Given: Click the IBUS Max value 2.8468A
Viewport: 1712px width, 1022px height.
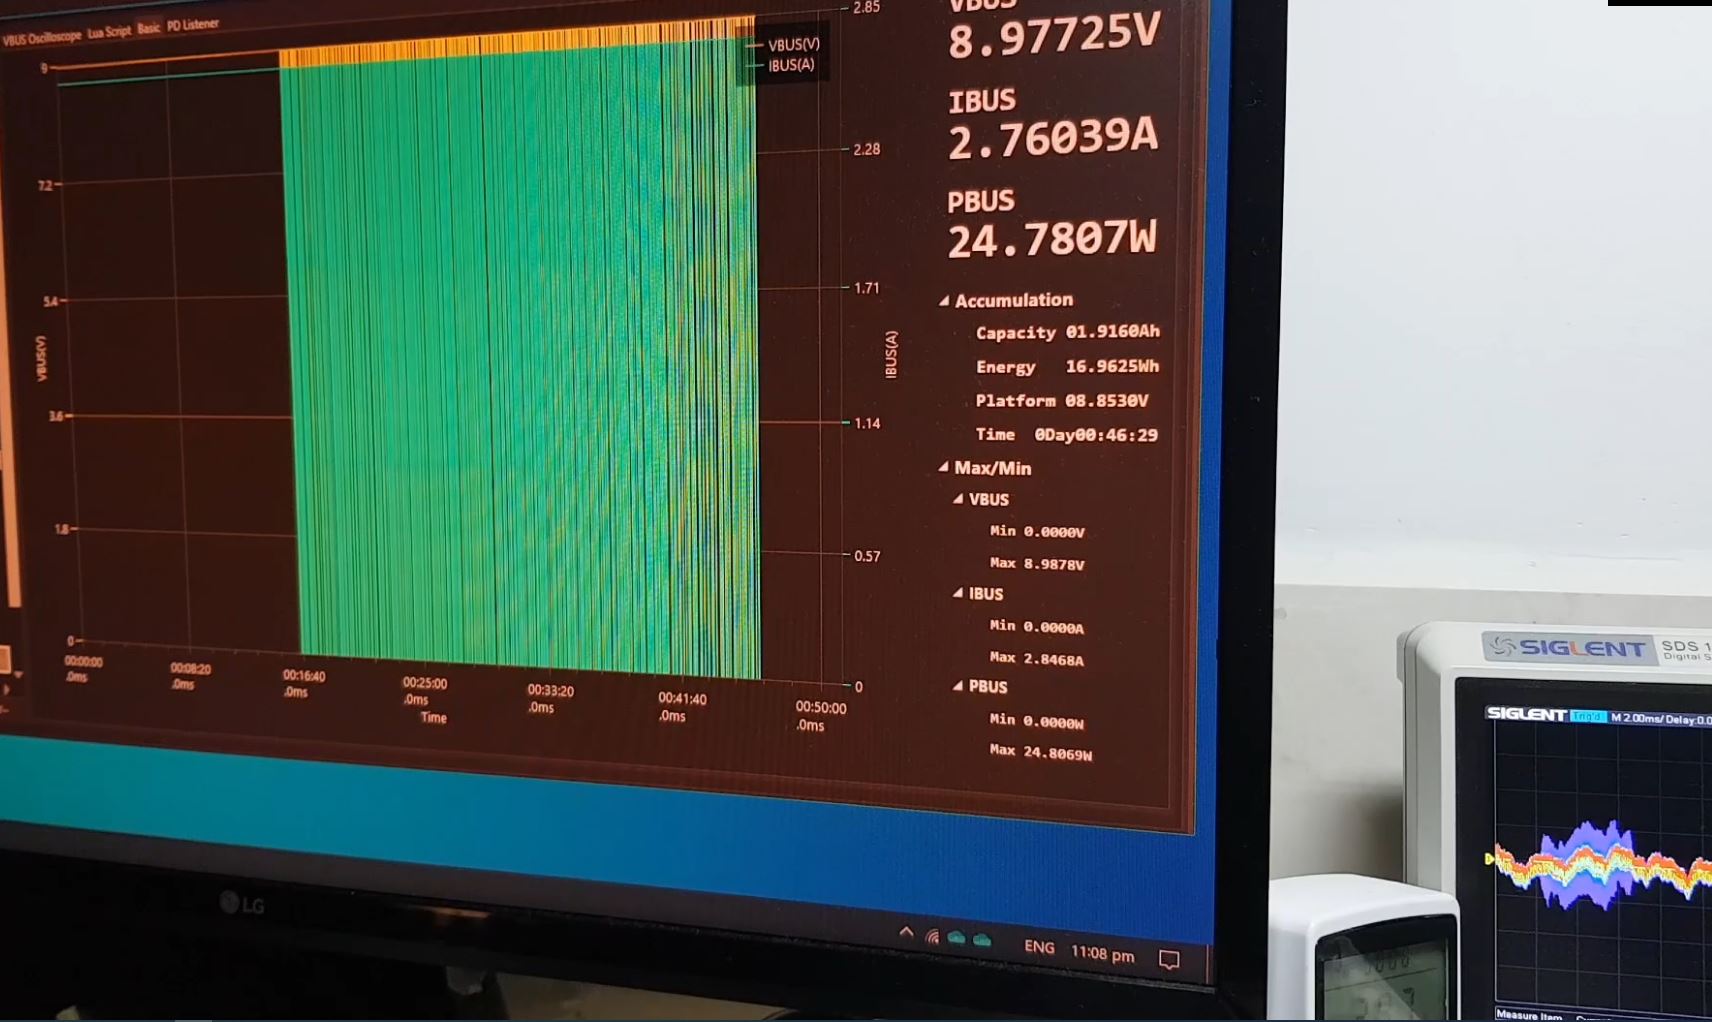Looking at the screenshot, I should click(x=1053, y=659).
